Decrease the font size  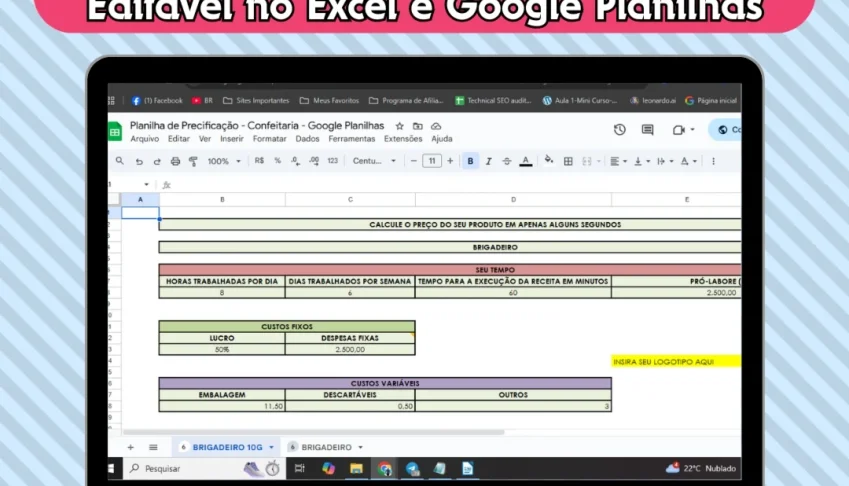tap(414, 161)
